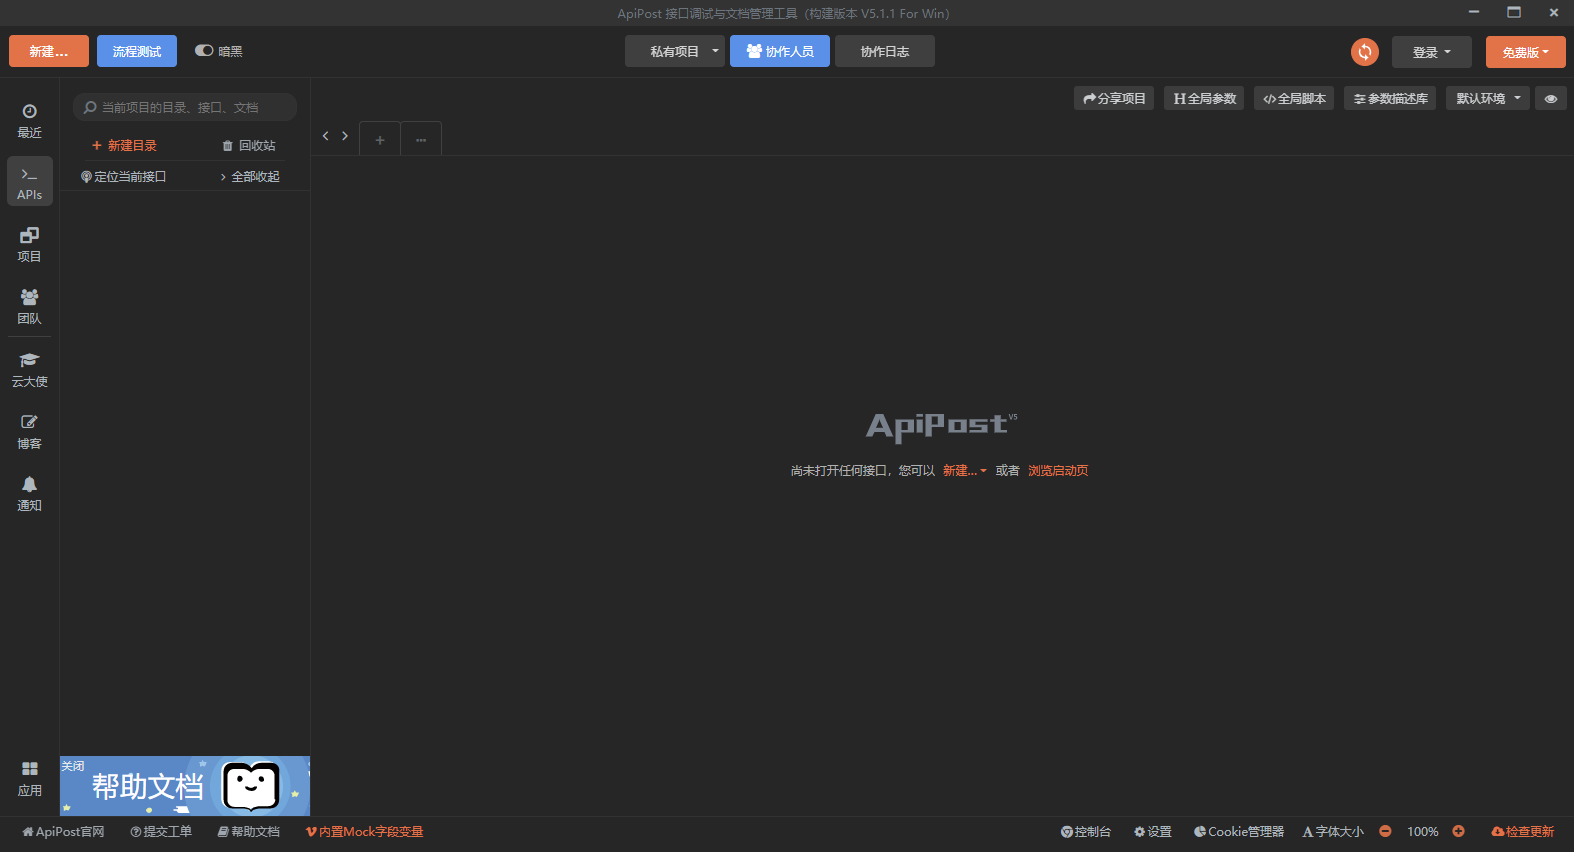Screen dimensions: 1574x852
Task: Open 全局脚本 global scripts
Action: point(1294,98)
